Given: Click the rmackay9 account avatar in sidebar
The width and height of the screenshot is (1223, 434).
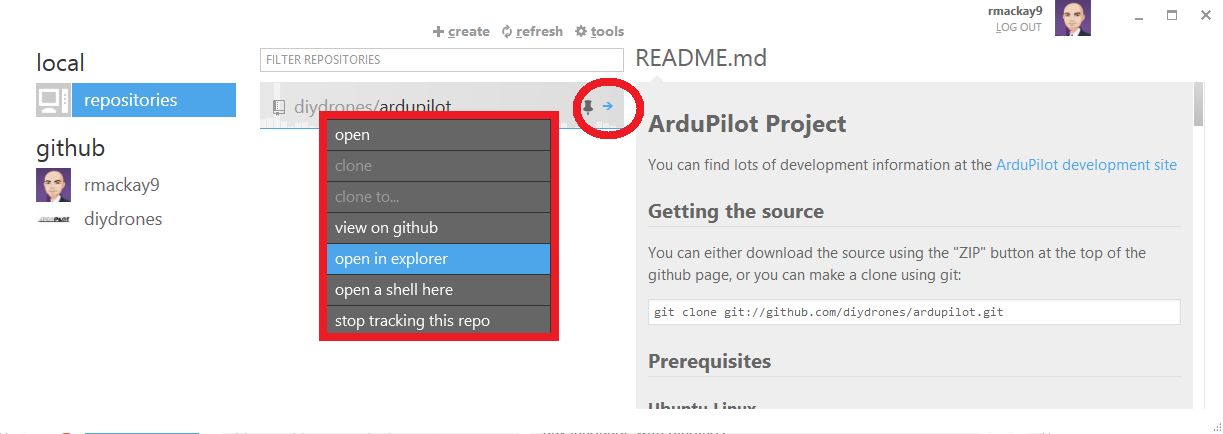Looking at the screenshot, I should (x=53, y=185).
